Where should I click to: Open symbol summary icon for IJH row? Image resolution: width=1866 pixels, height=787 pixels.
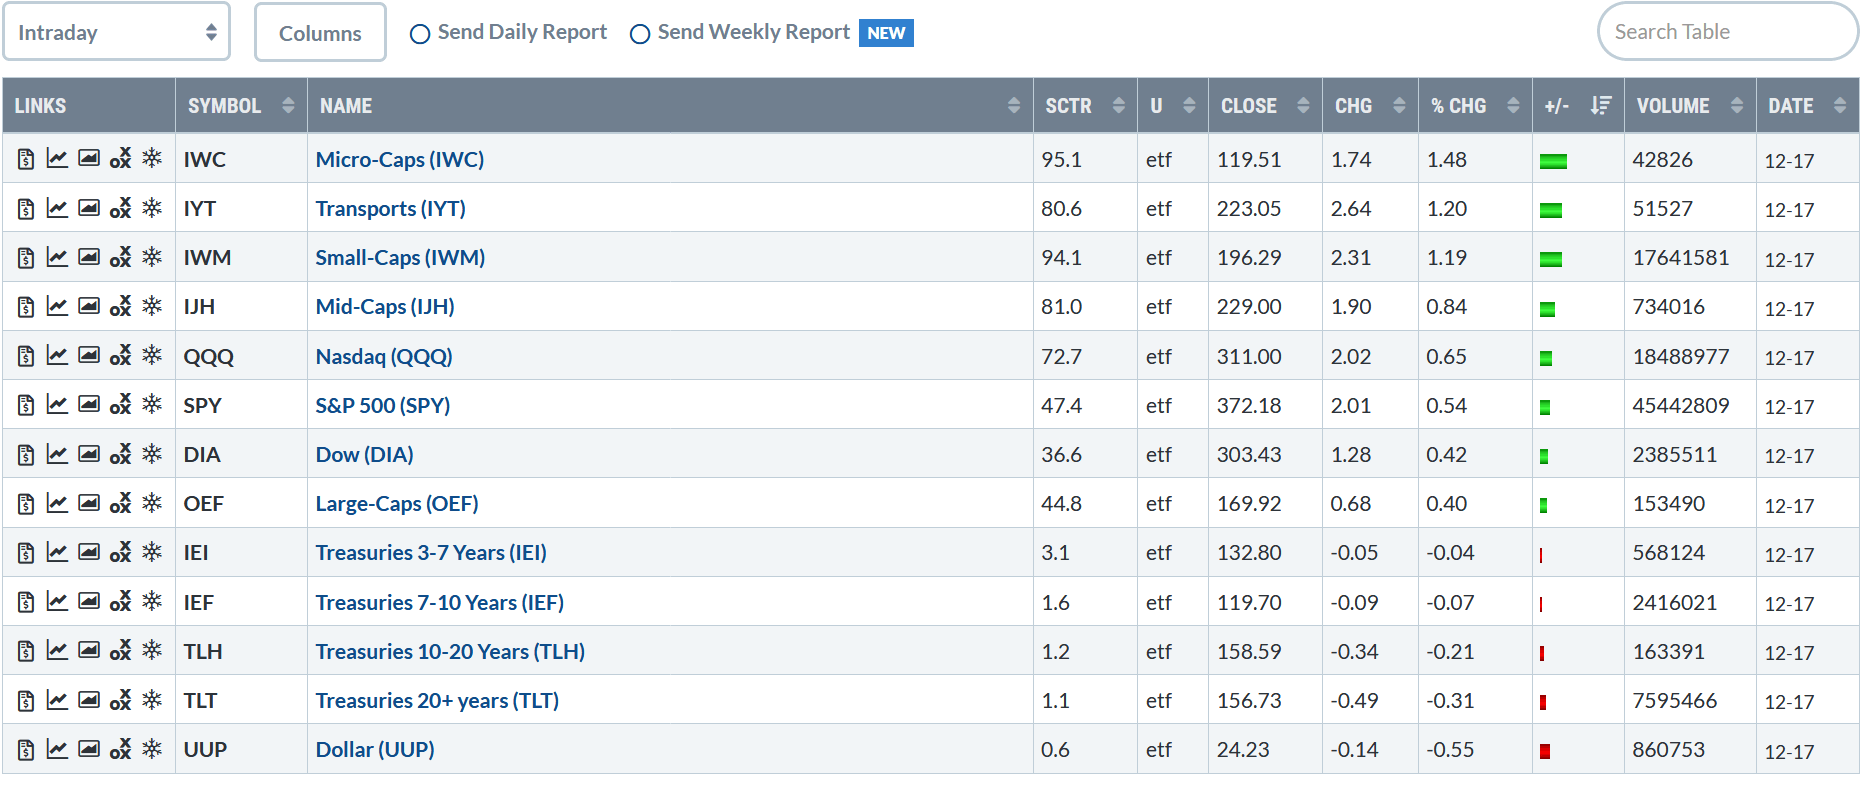click(26, 306)
